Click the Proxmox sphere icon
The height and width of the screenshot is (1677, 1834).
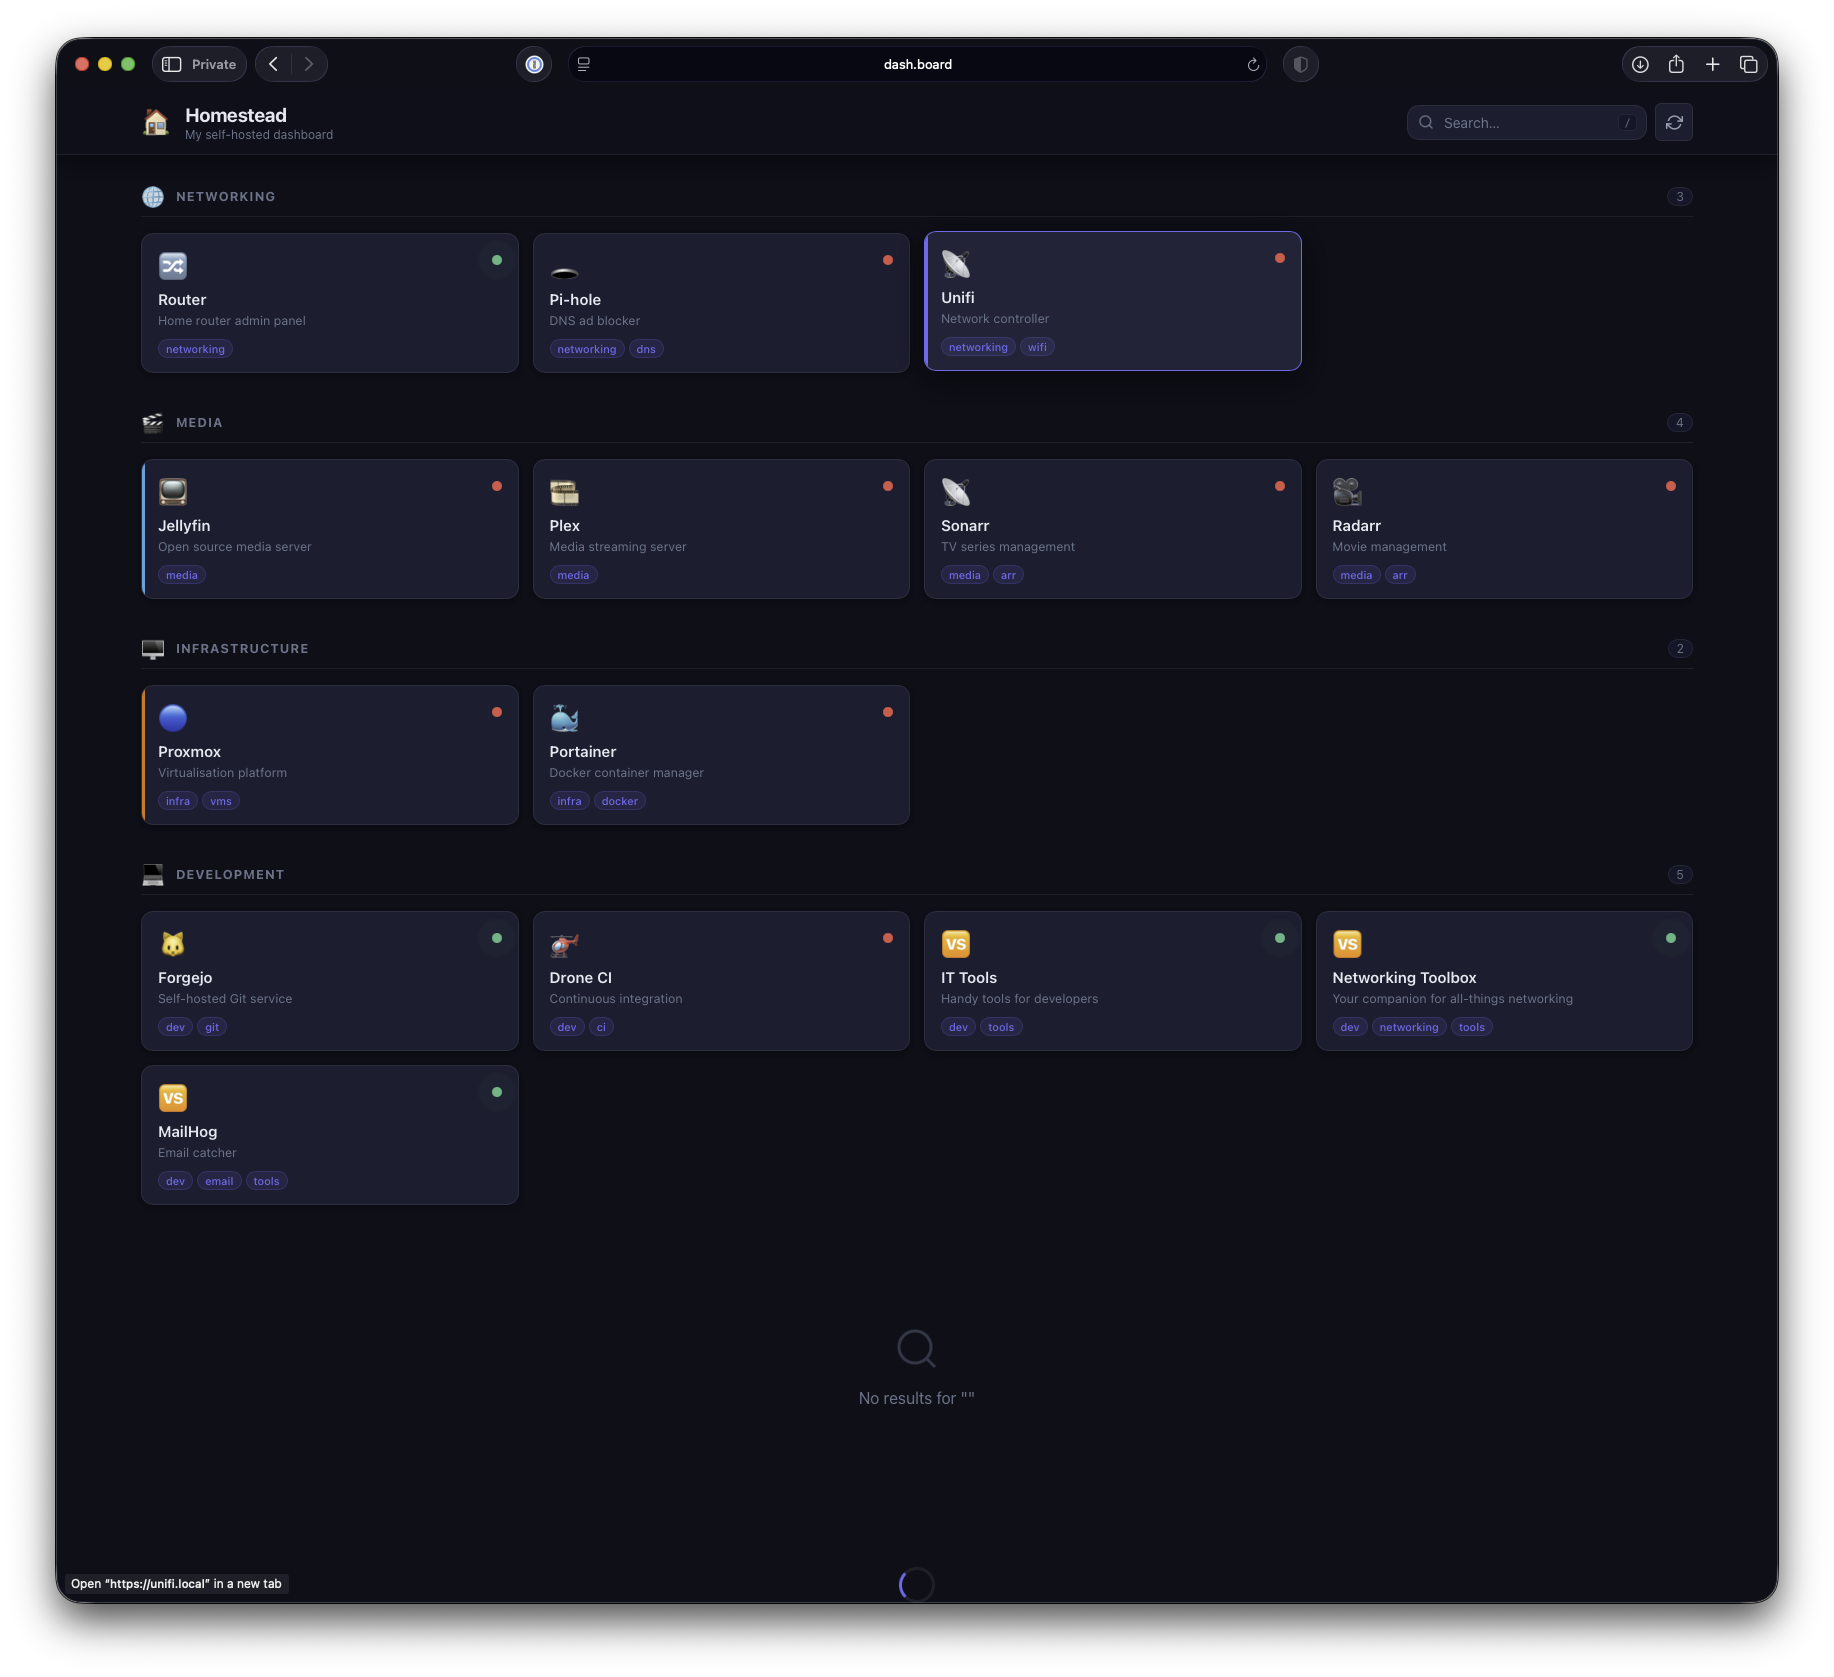[x=172, y=717]
